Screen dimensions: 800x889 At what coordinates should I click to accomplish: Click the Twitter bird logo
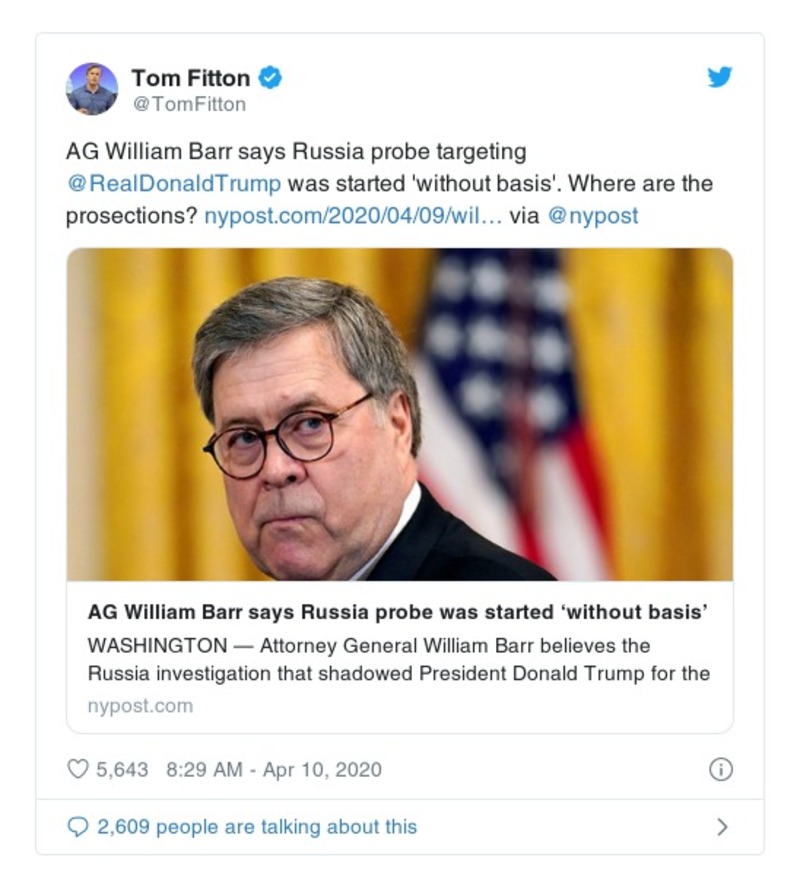[x=720, y=77]
